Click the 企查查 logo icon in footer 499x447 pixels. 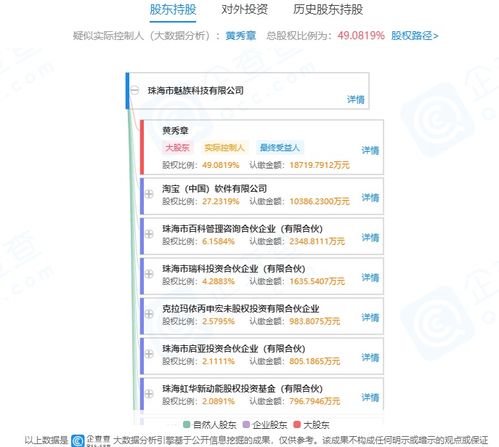point(78,440)
